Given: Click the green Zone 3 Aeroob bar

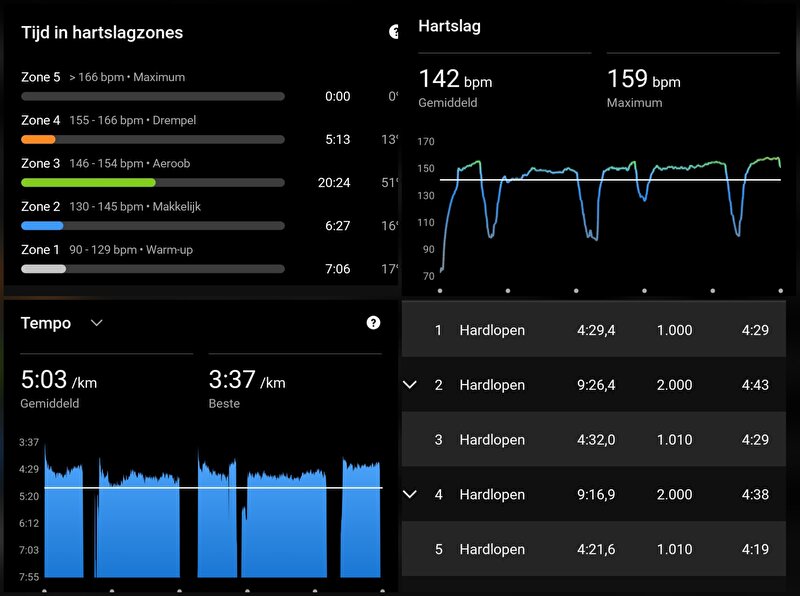Looking at the screenshot, I should (88, 183).
